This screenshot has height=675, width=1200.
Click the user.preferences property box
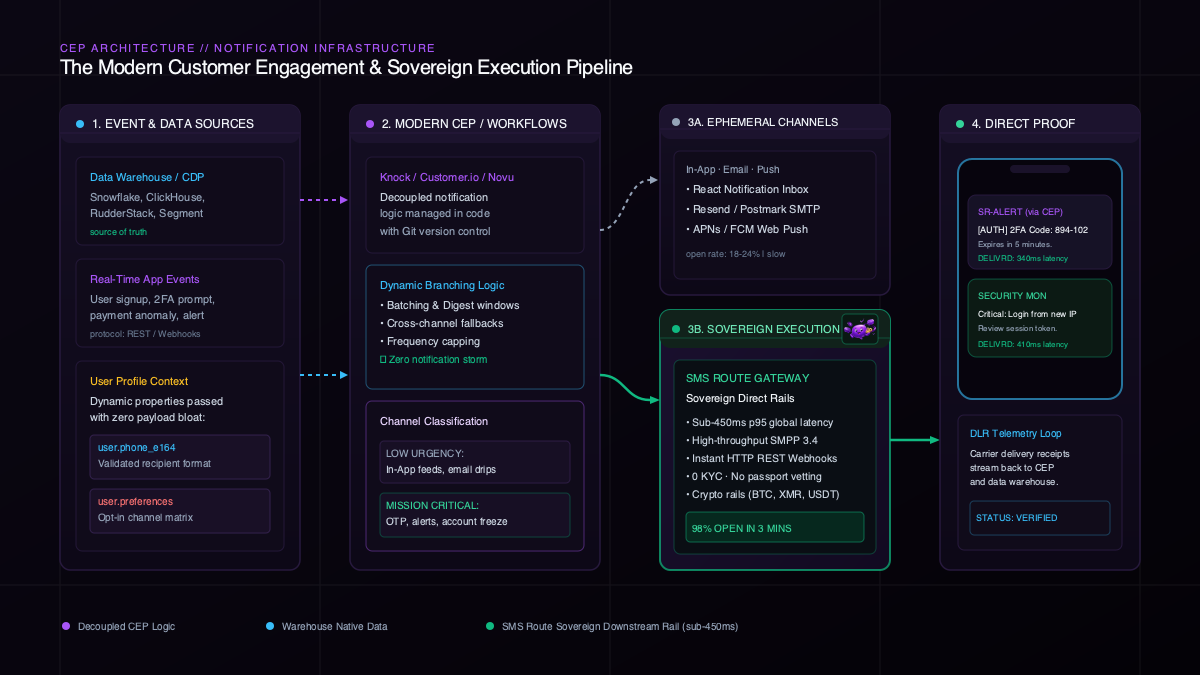[180, 510]
